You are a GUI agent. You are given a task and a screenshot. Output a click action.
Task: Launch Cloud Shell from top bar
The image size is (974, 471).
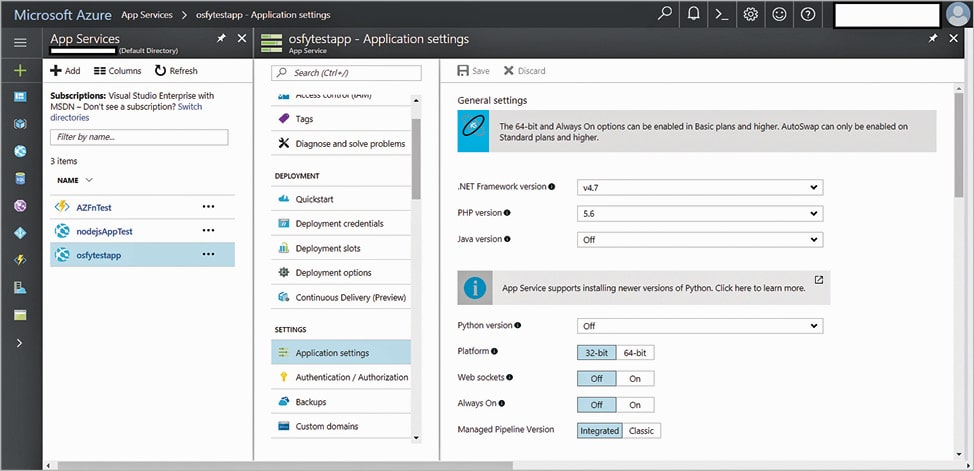pos(722,14)
